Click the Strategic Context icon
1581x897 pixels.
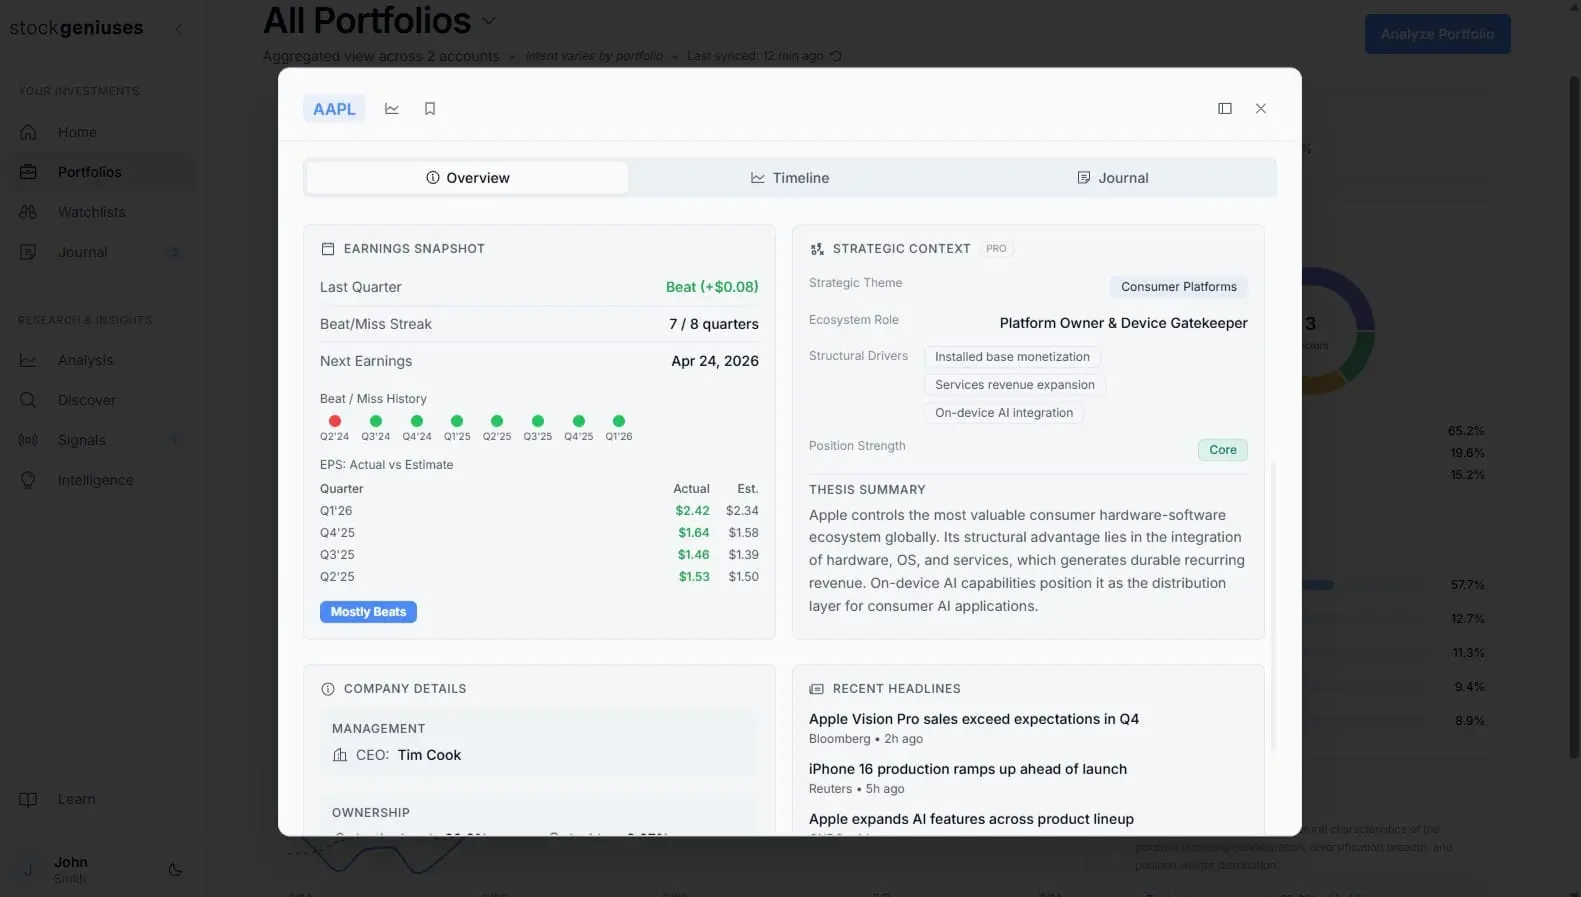click(x=817, y=249)
